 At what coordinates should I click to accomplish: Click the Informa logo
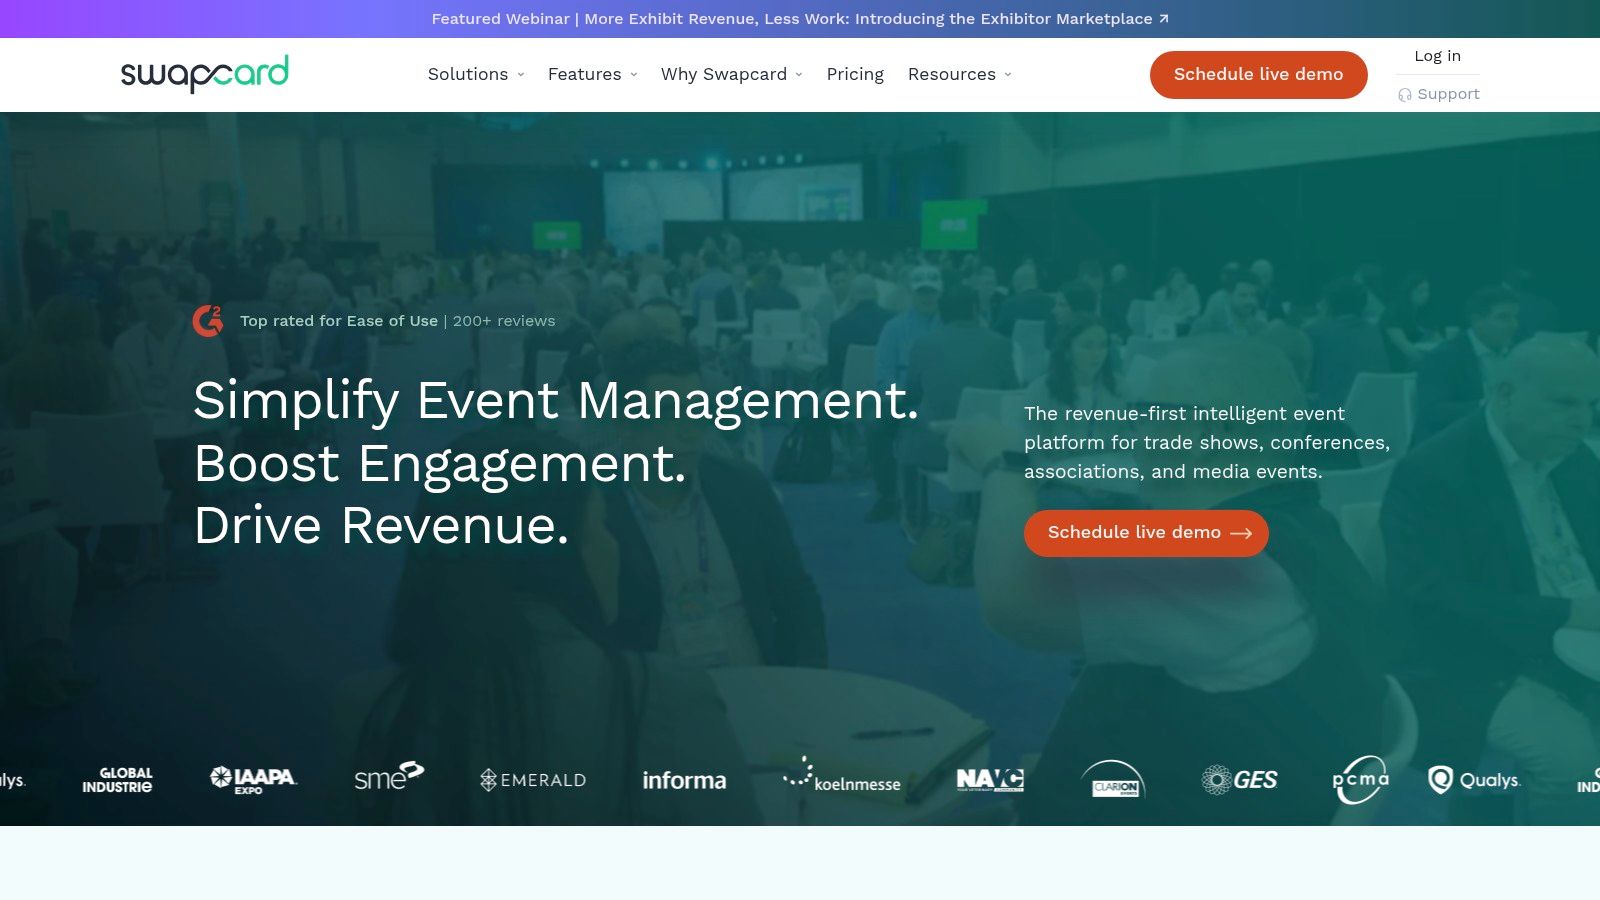[684, 780]
